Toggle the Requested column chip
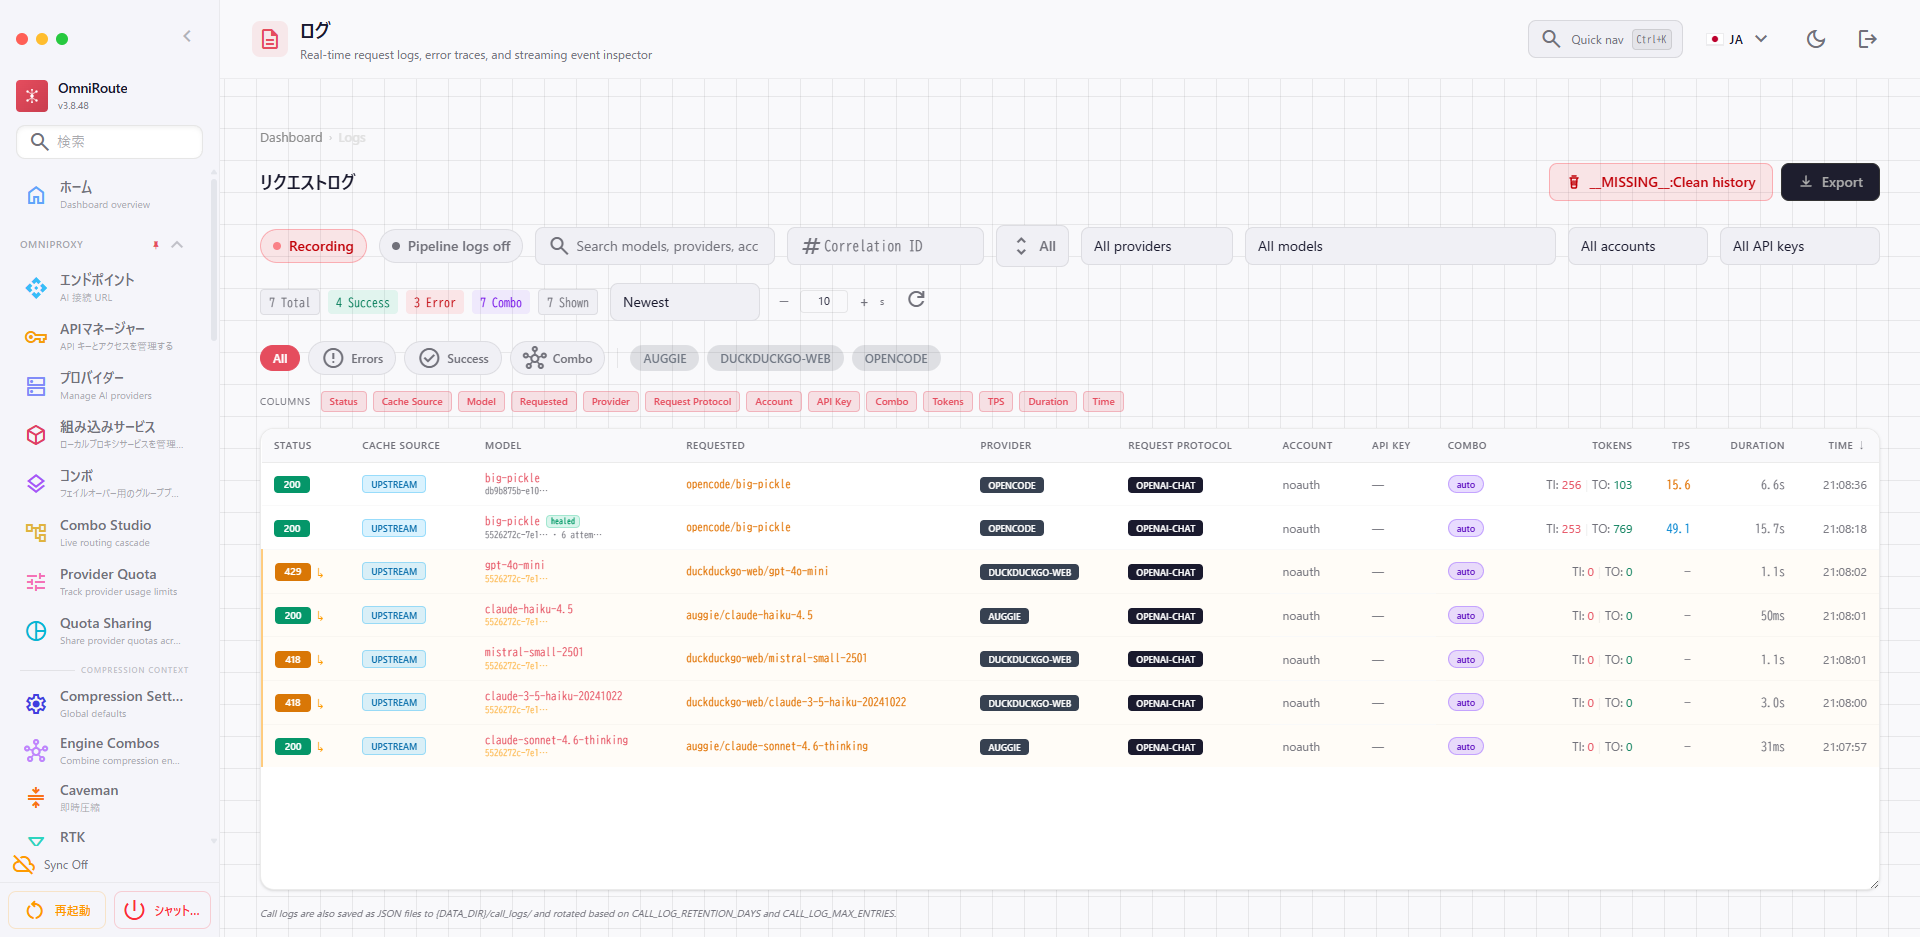 point(544,402)
